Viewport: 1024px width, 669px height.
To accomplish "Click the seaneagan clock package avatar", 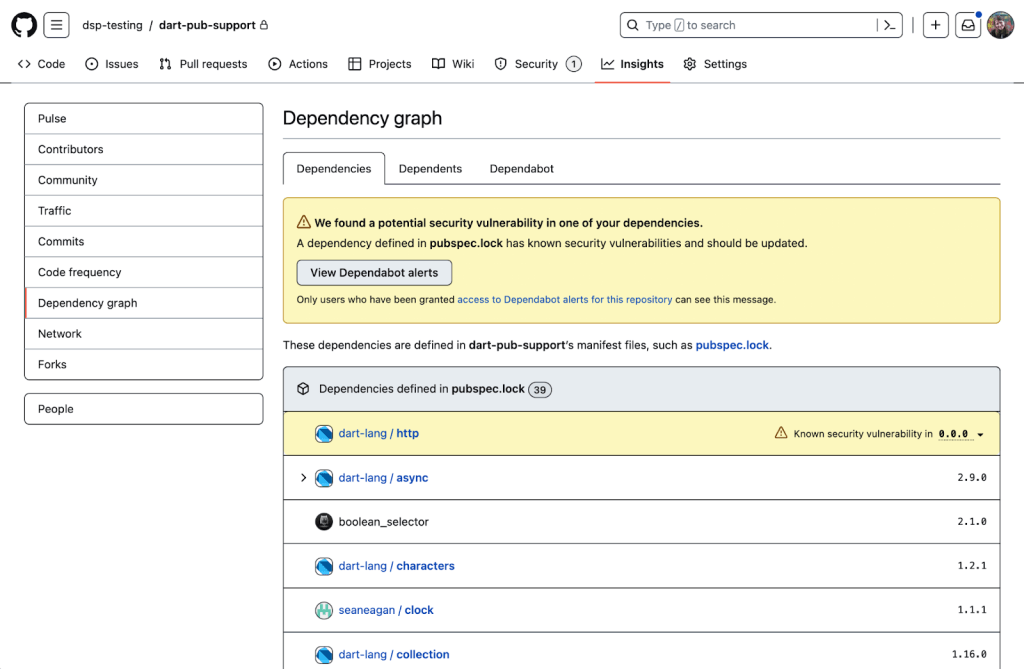I will 324,610.
